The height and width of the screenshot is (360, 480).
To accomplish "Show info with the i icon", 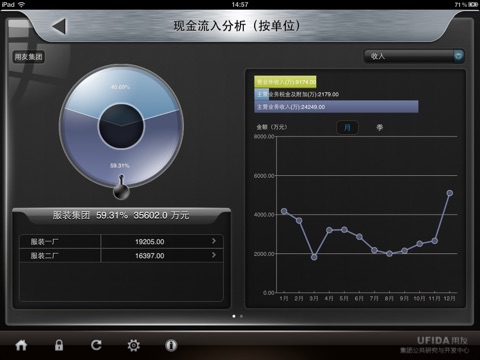I will click(x=171, y=345).
